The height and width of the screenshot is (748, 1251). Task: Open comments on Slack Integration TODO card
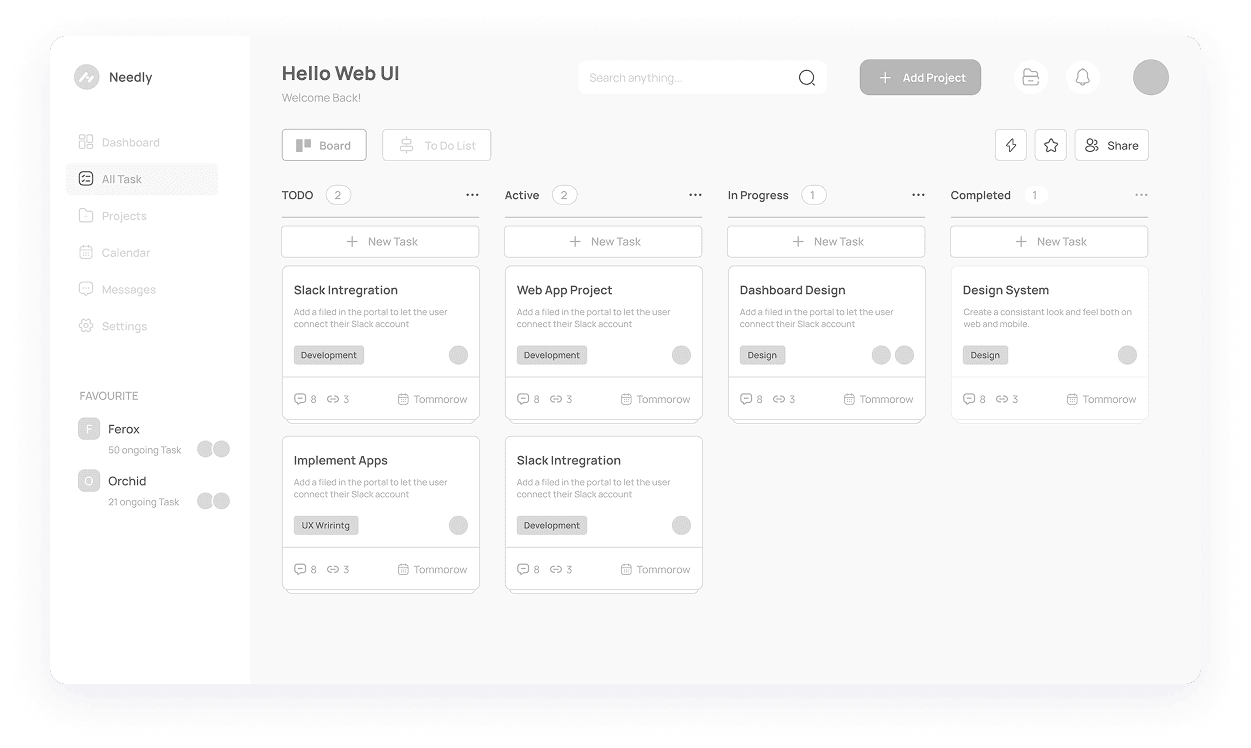coord(300,399)
